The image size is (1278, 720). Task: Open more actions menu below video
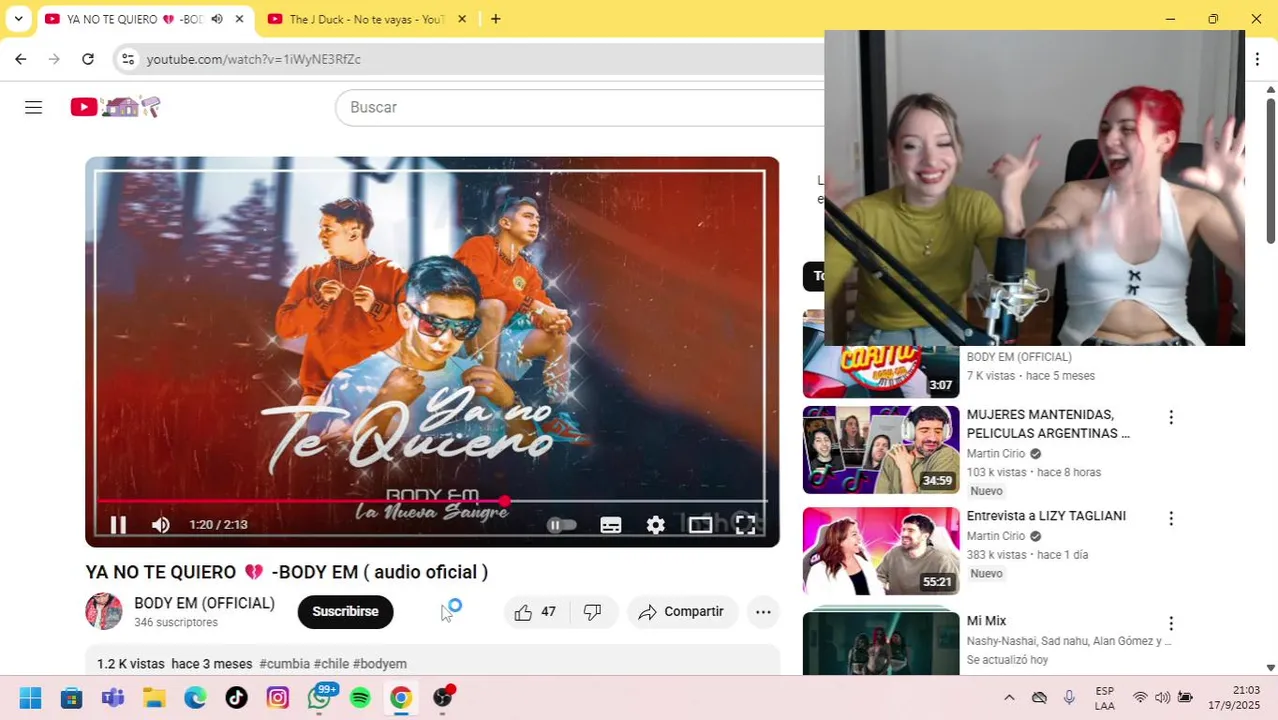click(763, 612)
